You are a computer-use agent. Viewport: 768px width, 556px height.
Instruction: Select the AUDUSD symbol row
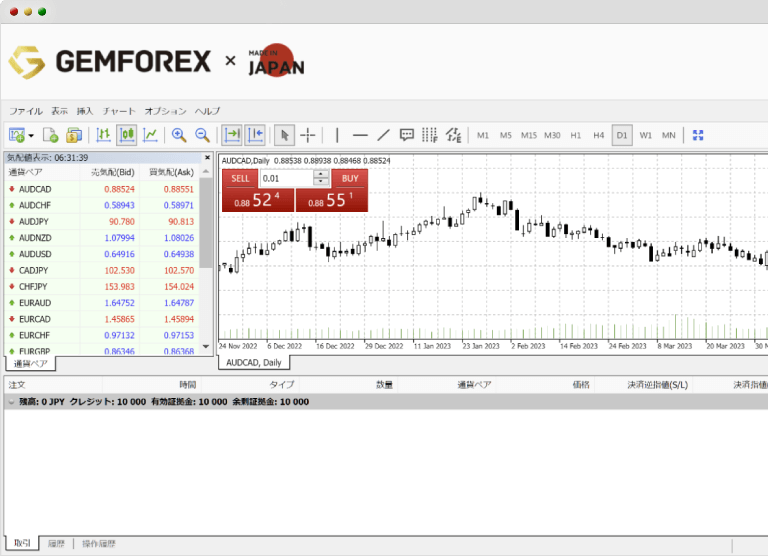[102, 254]
